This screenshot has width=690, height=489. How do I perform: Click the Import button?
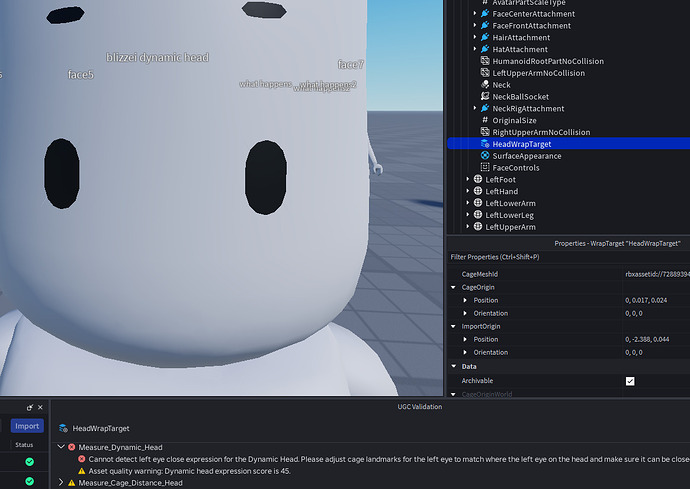[x=27, y=426]
